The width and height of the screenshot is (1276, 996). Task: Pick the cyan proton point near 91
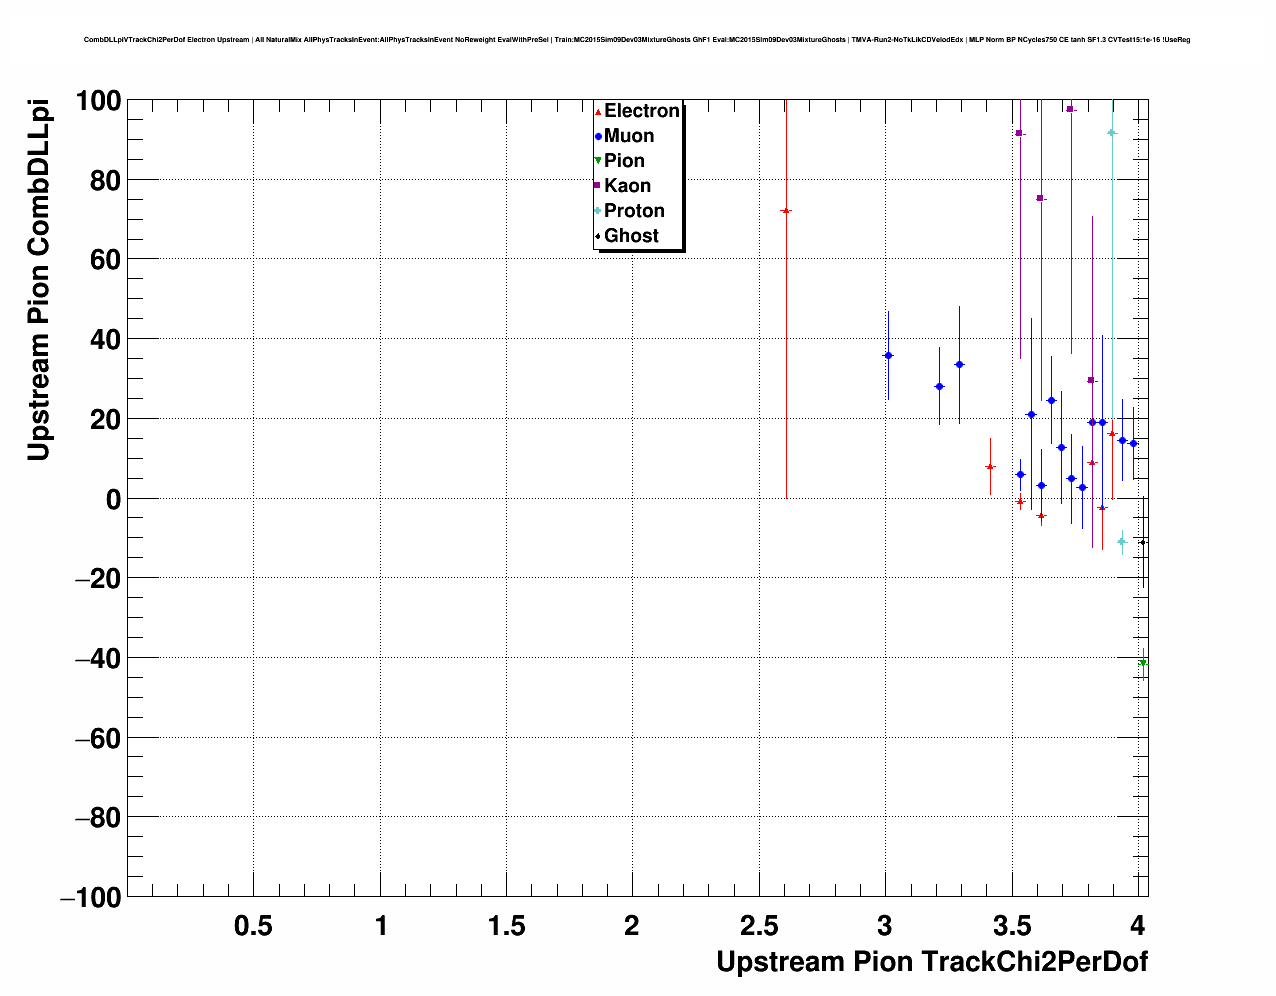pyautogui.click(x=1111, y=133)
